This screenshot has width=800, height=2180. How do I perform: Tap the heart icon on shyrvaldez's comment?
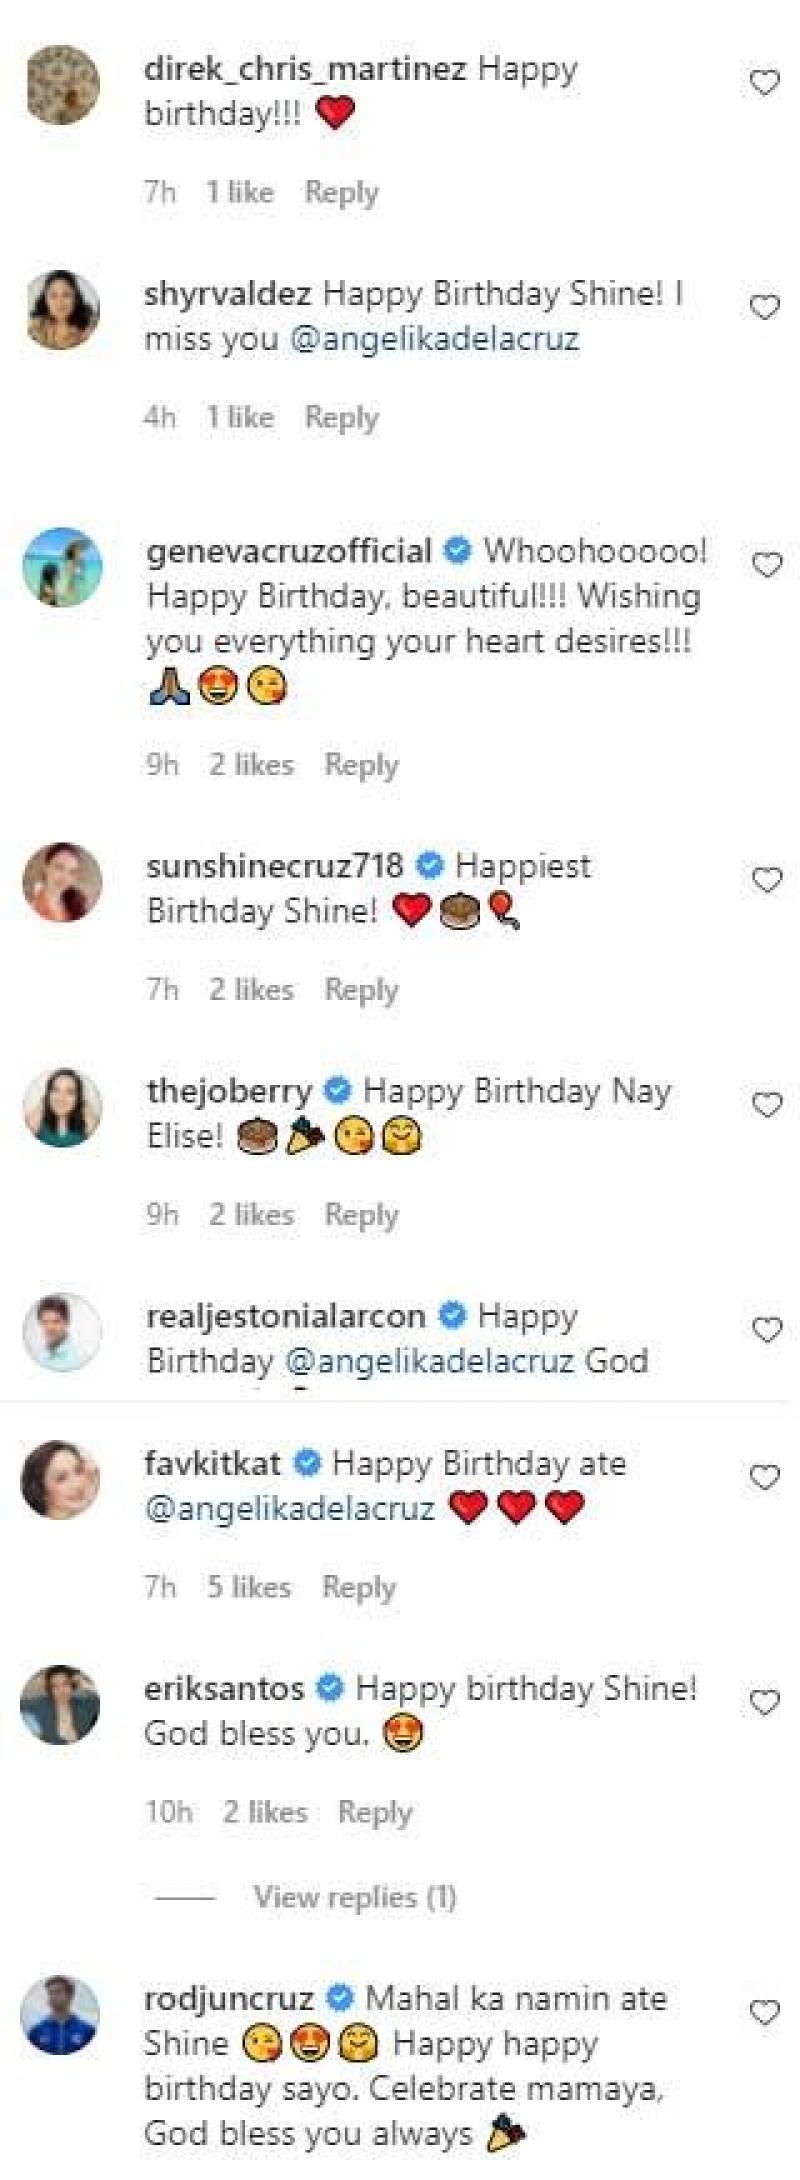coord(764,307)
